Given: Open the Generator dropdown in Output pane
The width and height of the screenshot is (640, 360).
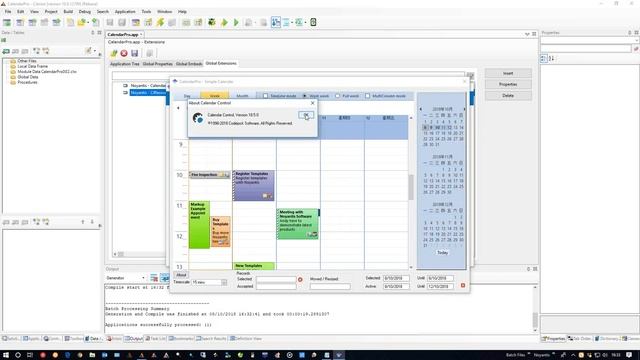Looking at the screenshot, I should (x=143, y=278).
